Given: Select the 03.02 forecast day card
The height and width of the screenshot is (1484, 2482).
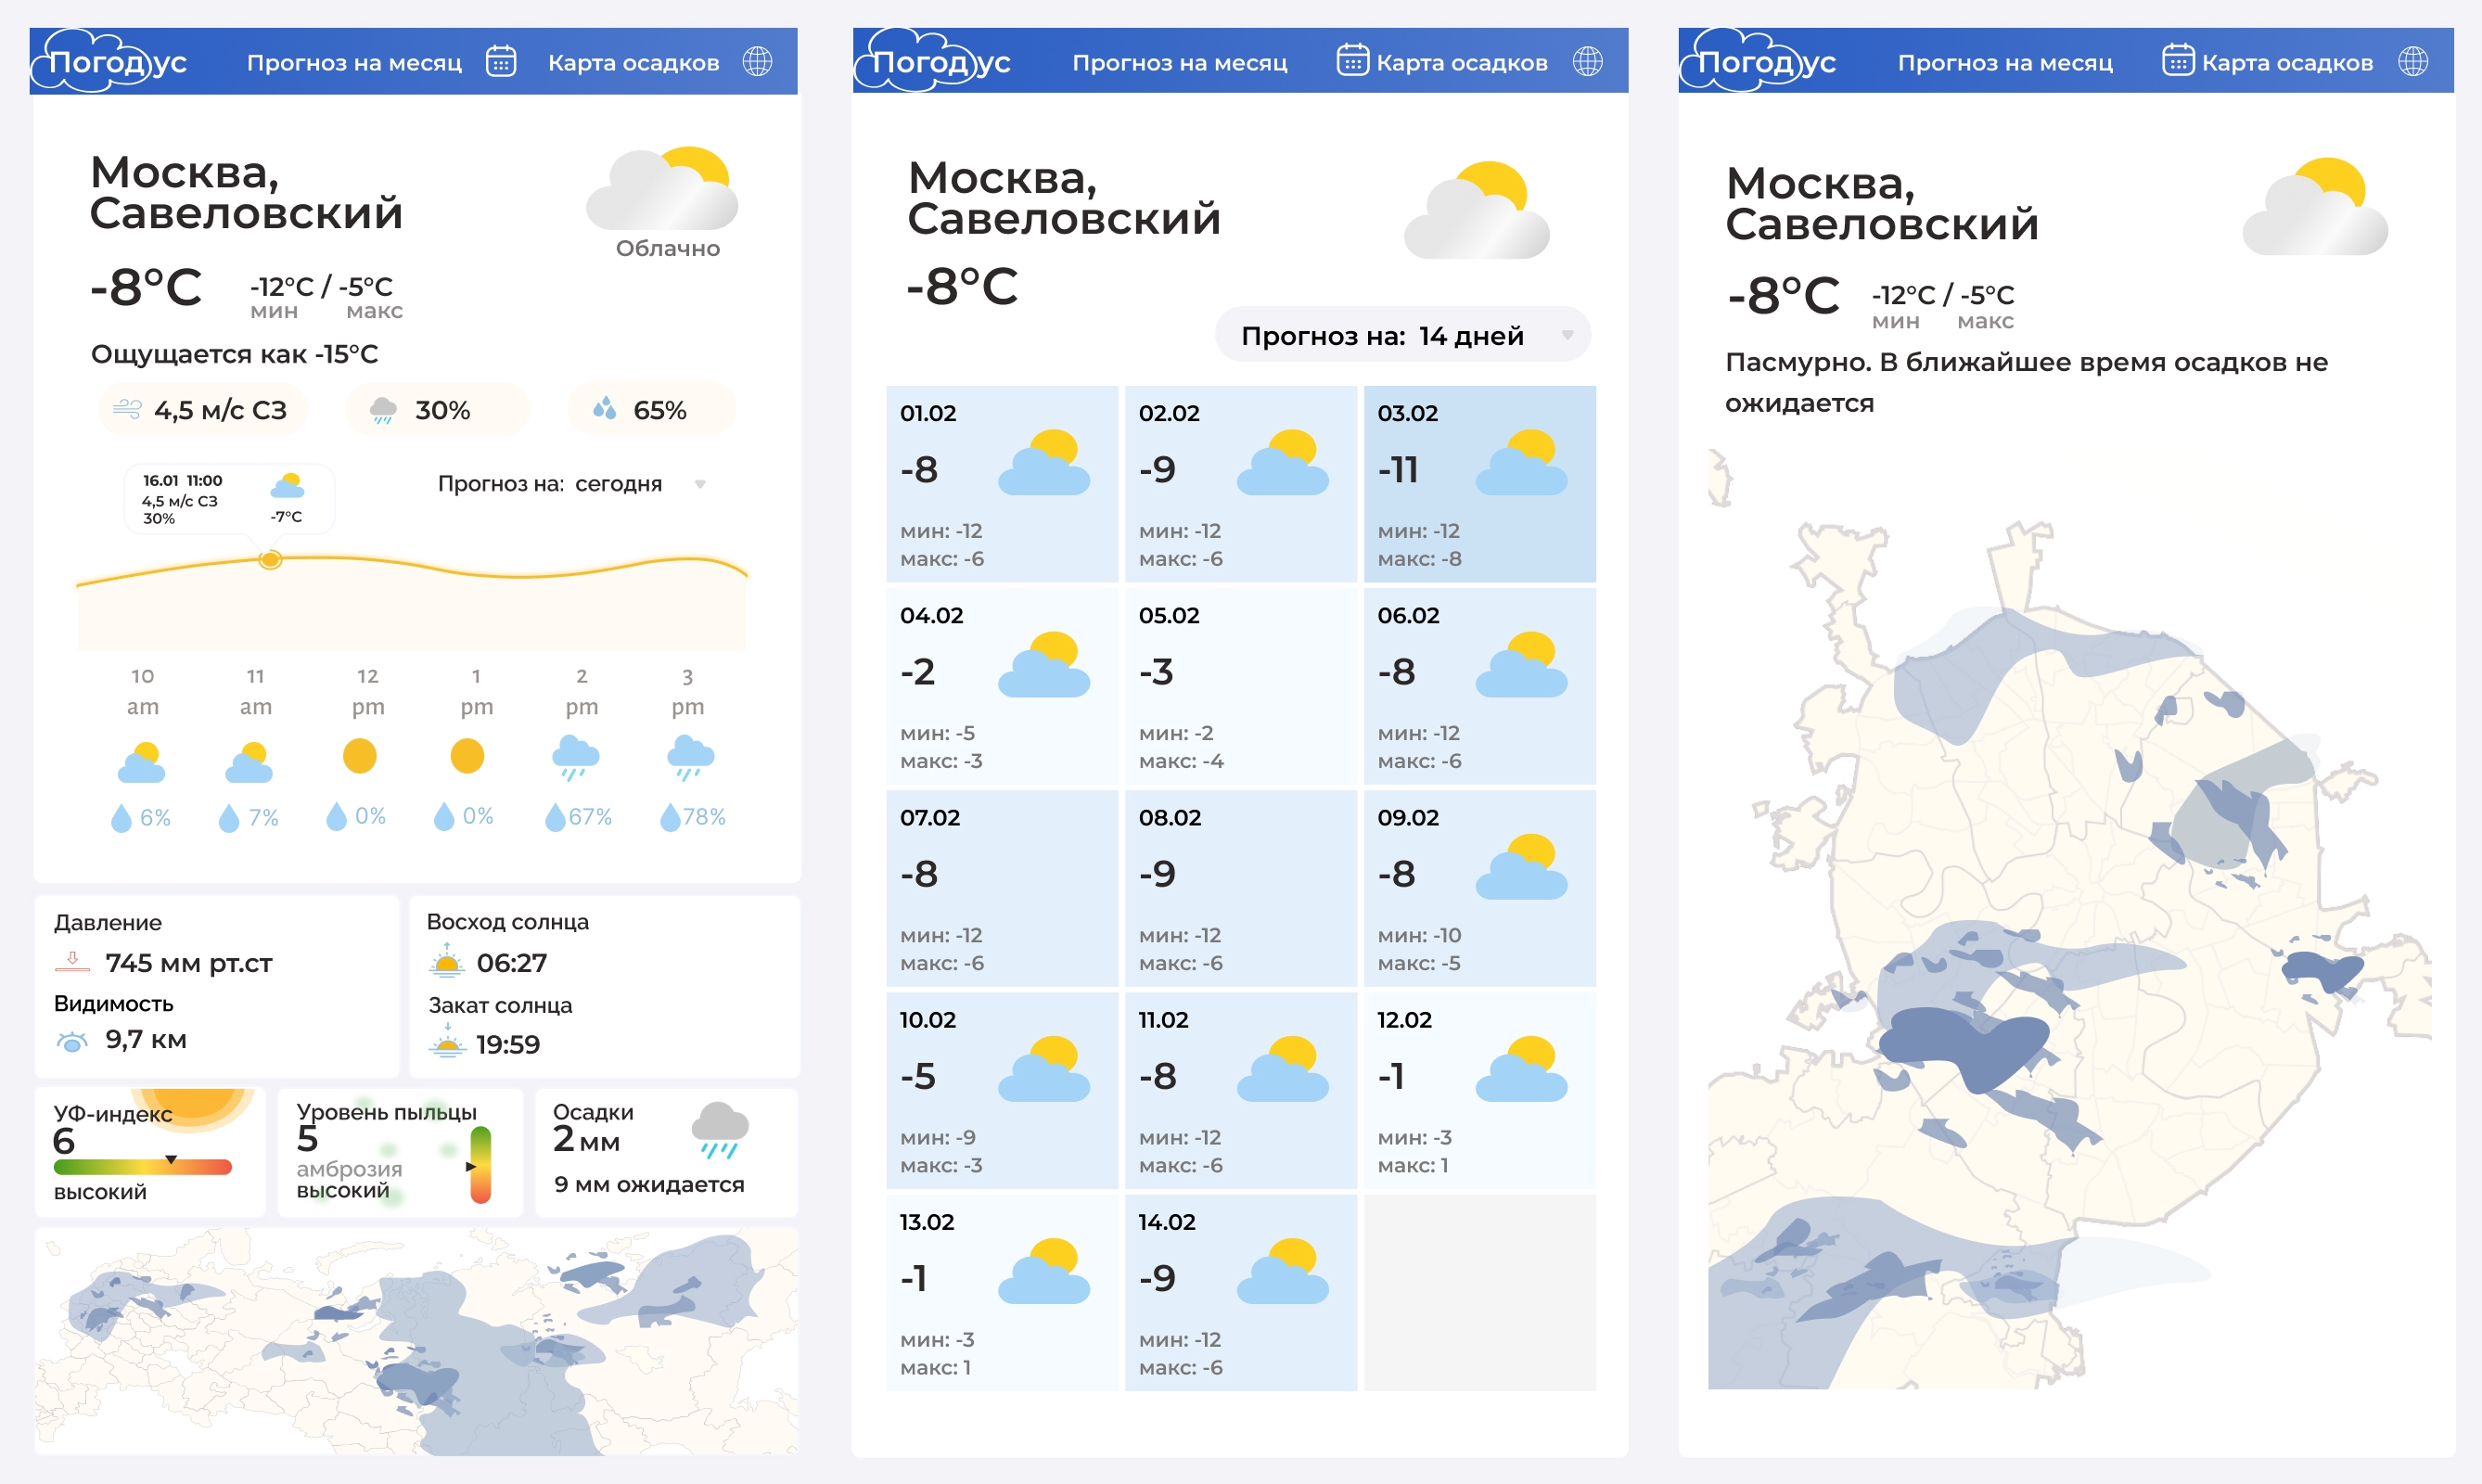Looking at the screenshot, I should (1479, 484).
